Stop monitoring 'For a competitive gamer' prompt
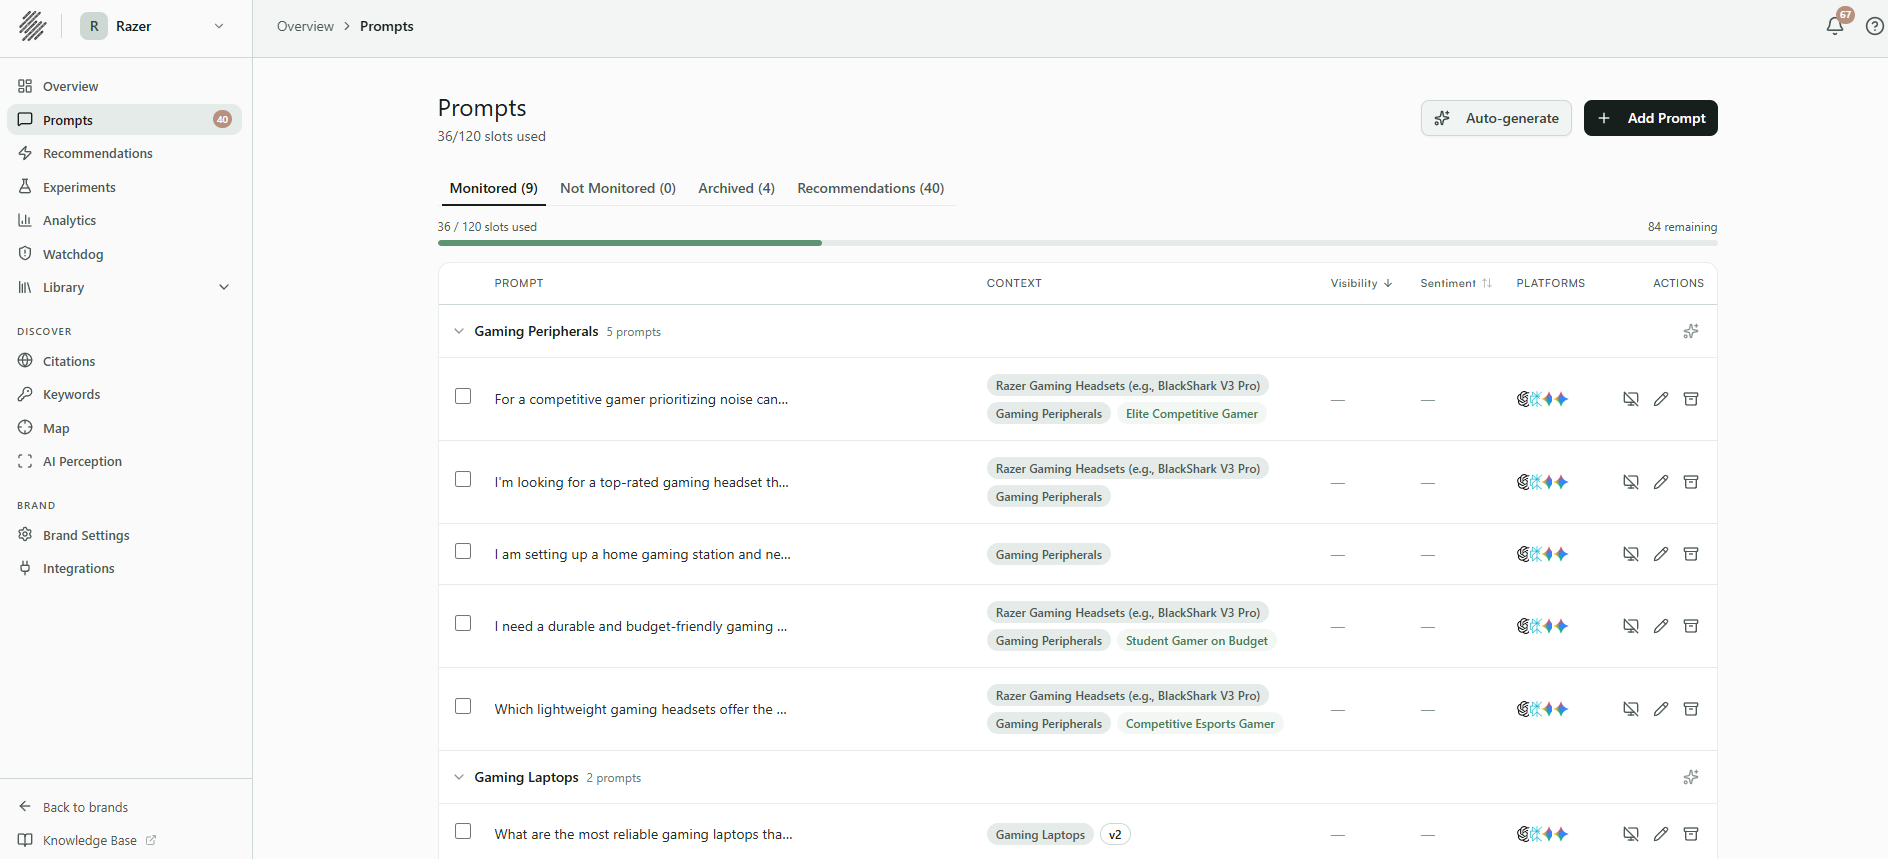The height and width of the screenshot is (859, 1888). point(1630,399)
